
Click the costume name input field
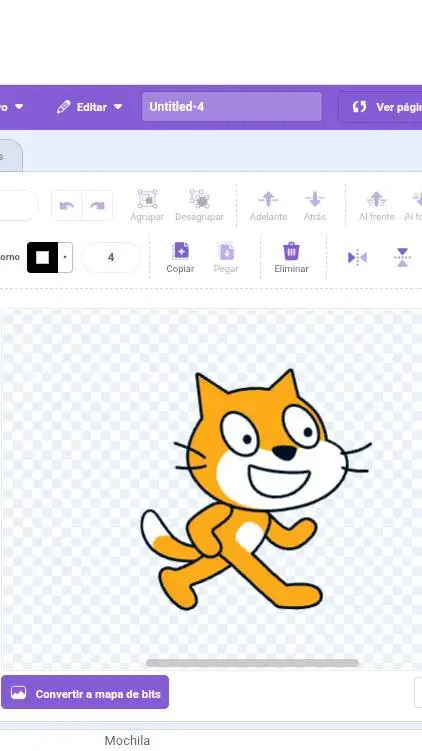18,205
